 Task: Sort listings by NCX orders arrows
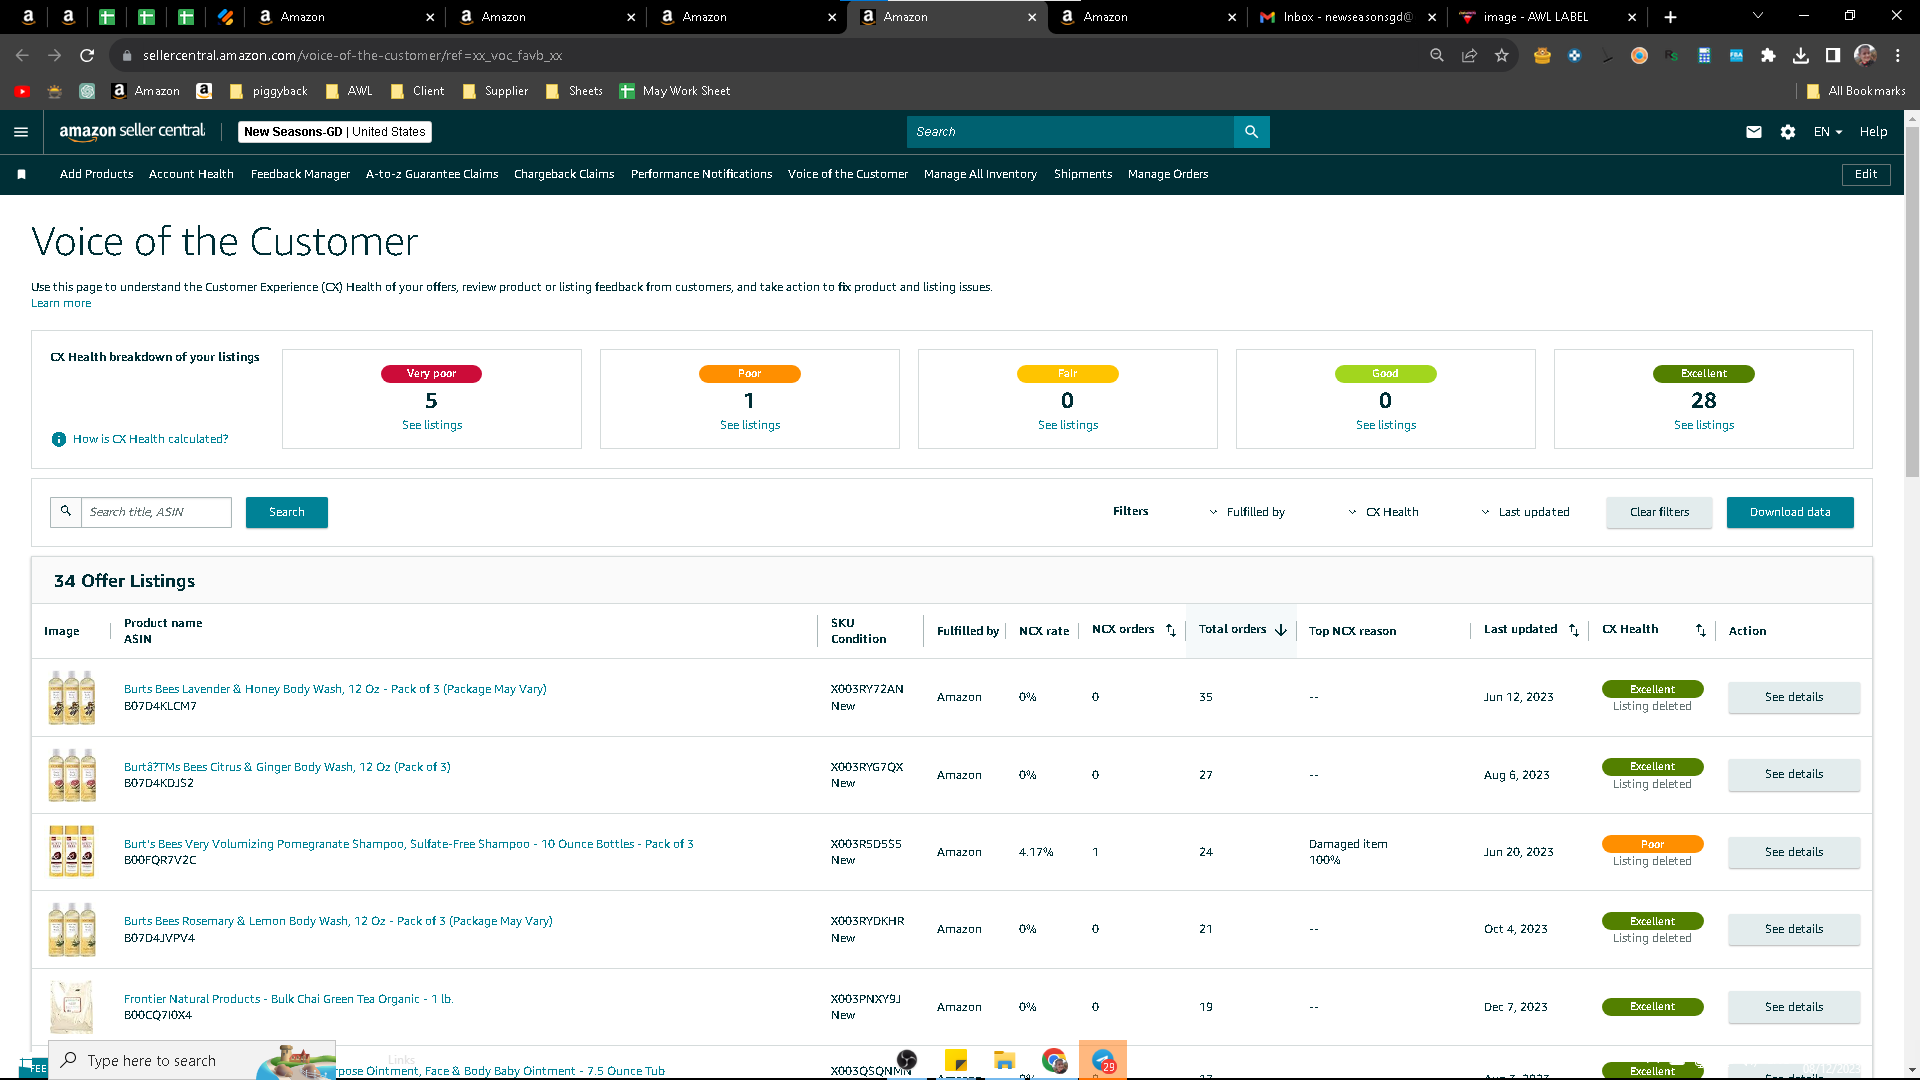click(1171, 630)
